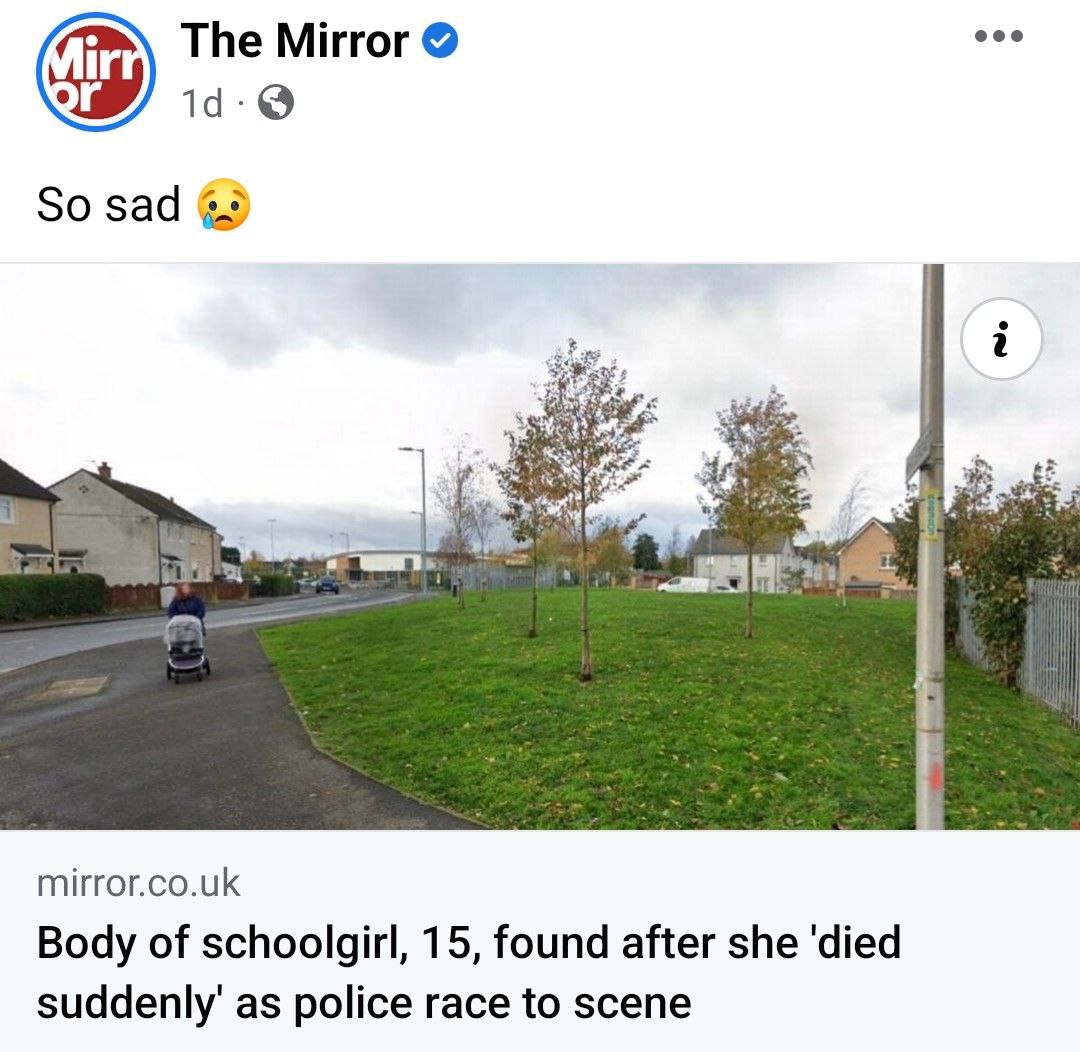1080x1052 pixels.
Task: Open the "1d" post timestamp
Action: click(202, 103)
